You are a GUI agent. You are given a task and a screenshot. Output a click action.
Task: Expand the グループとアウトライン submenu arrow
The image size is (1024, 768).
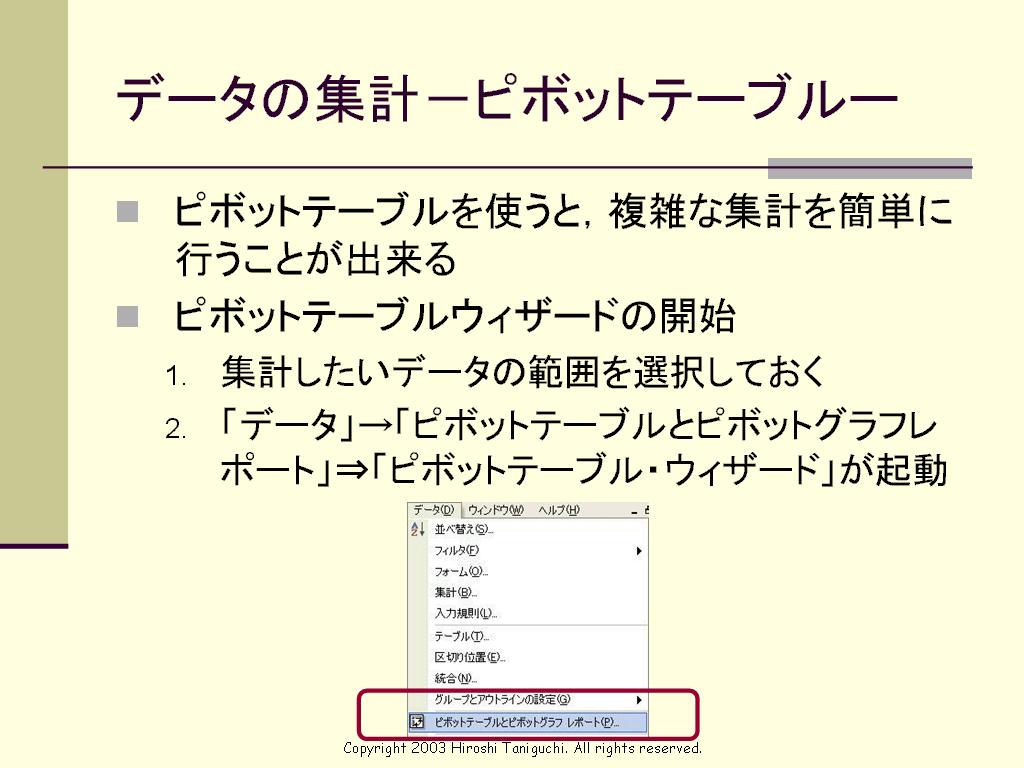639,700
